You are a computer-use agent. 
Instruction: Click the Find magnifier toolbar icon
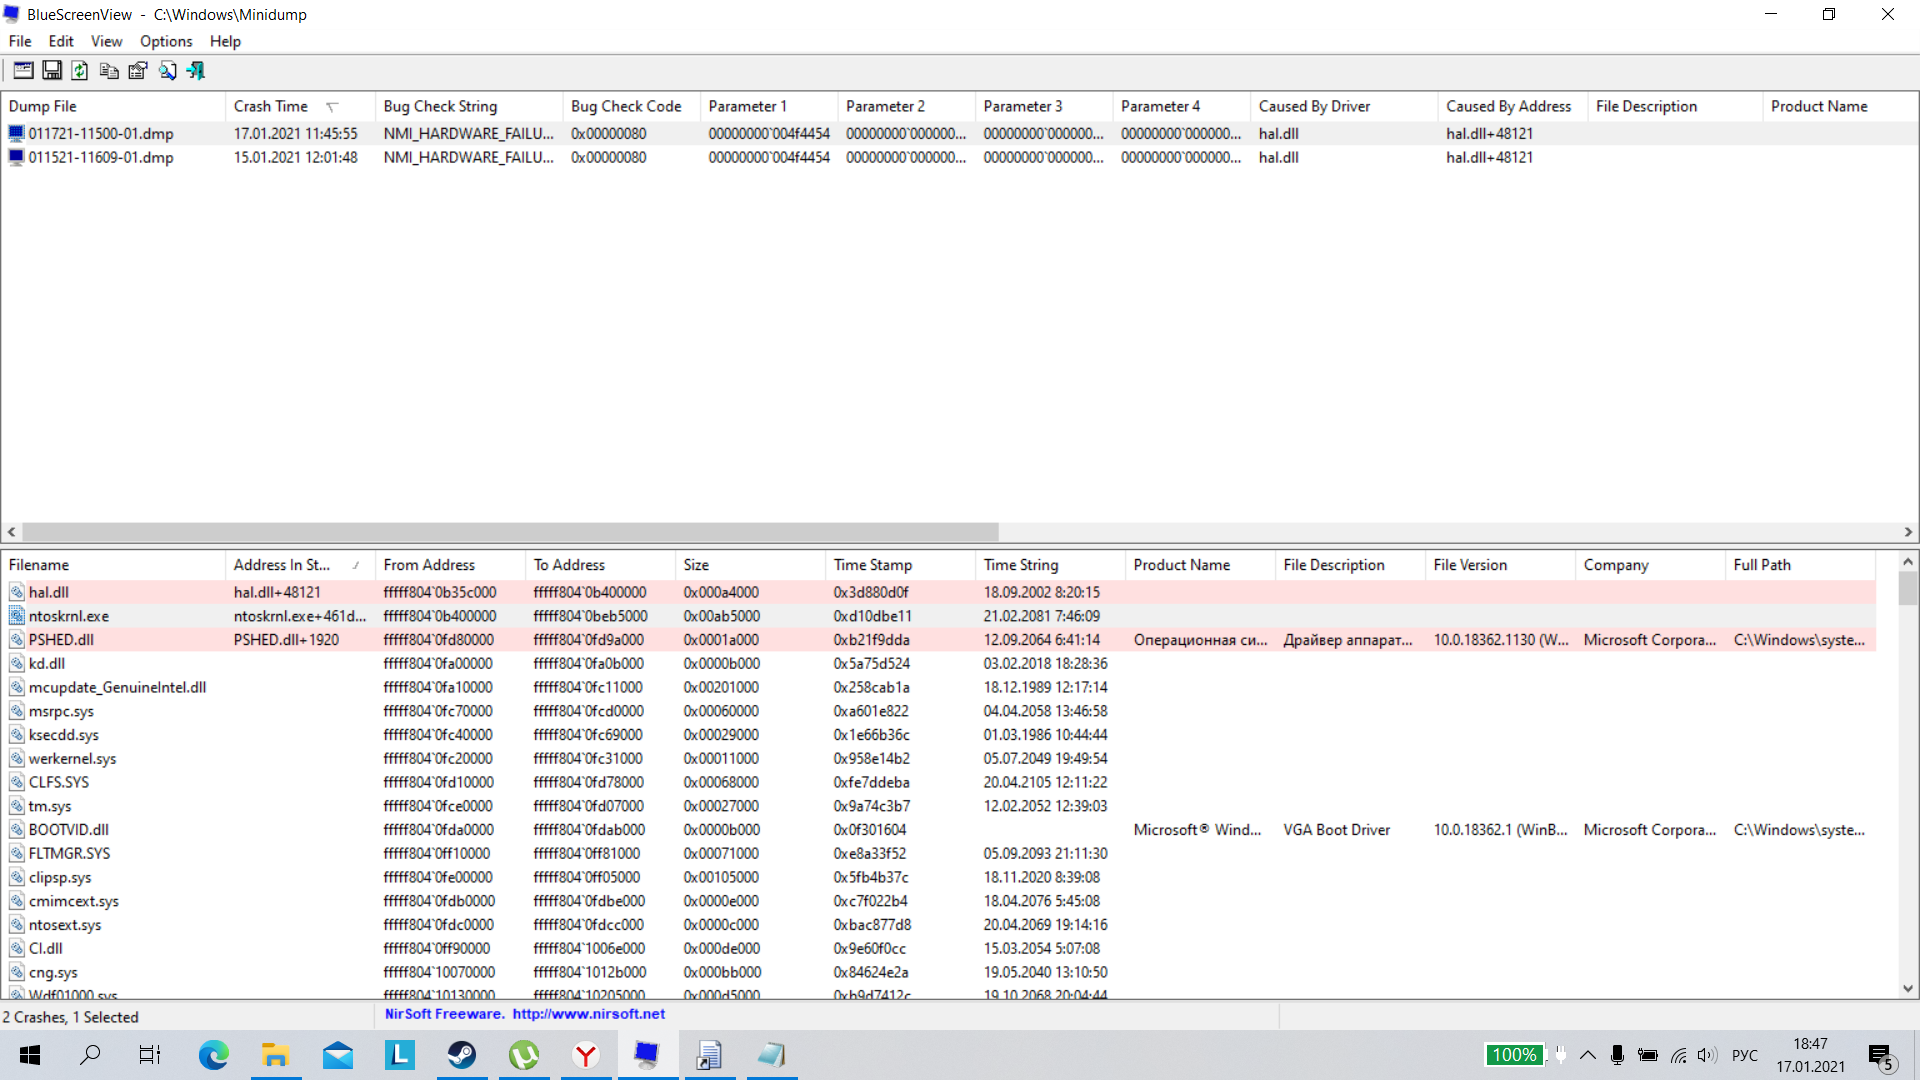pyautogui.click(x=167, y=70)
